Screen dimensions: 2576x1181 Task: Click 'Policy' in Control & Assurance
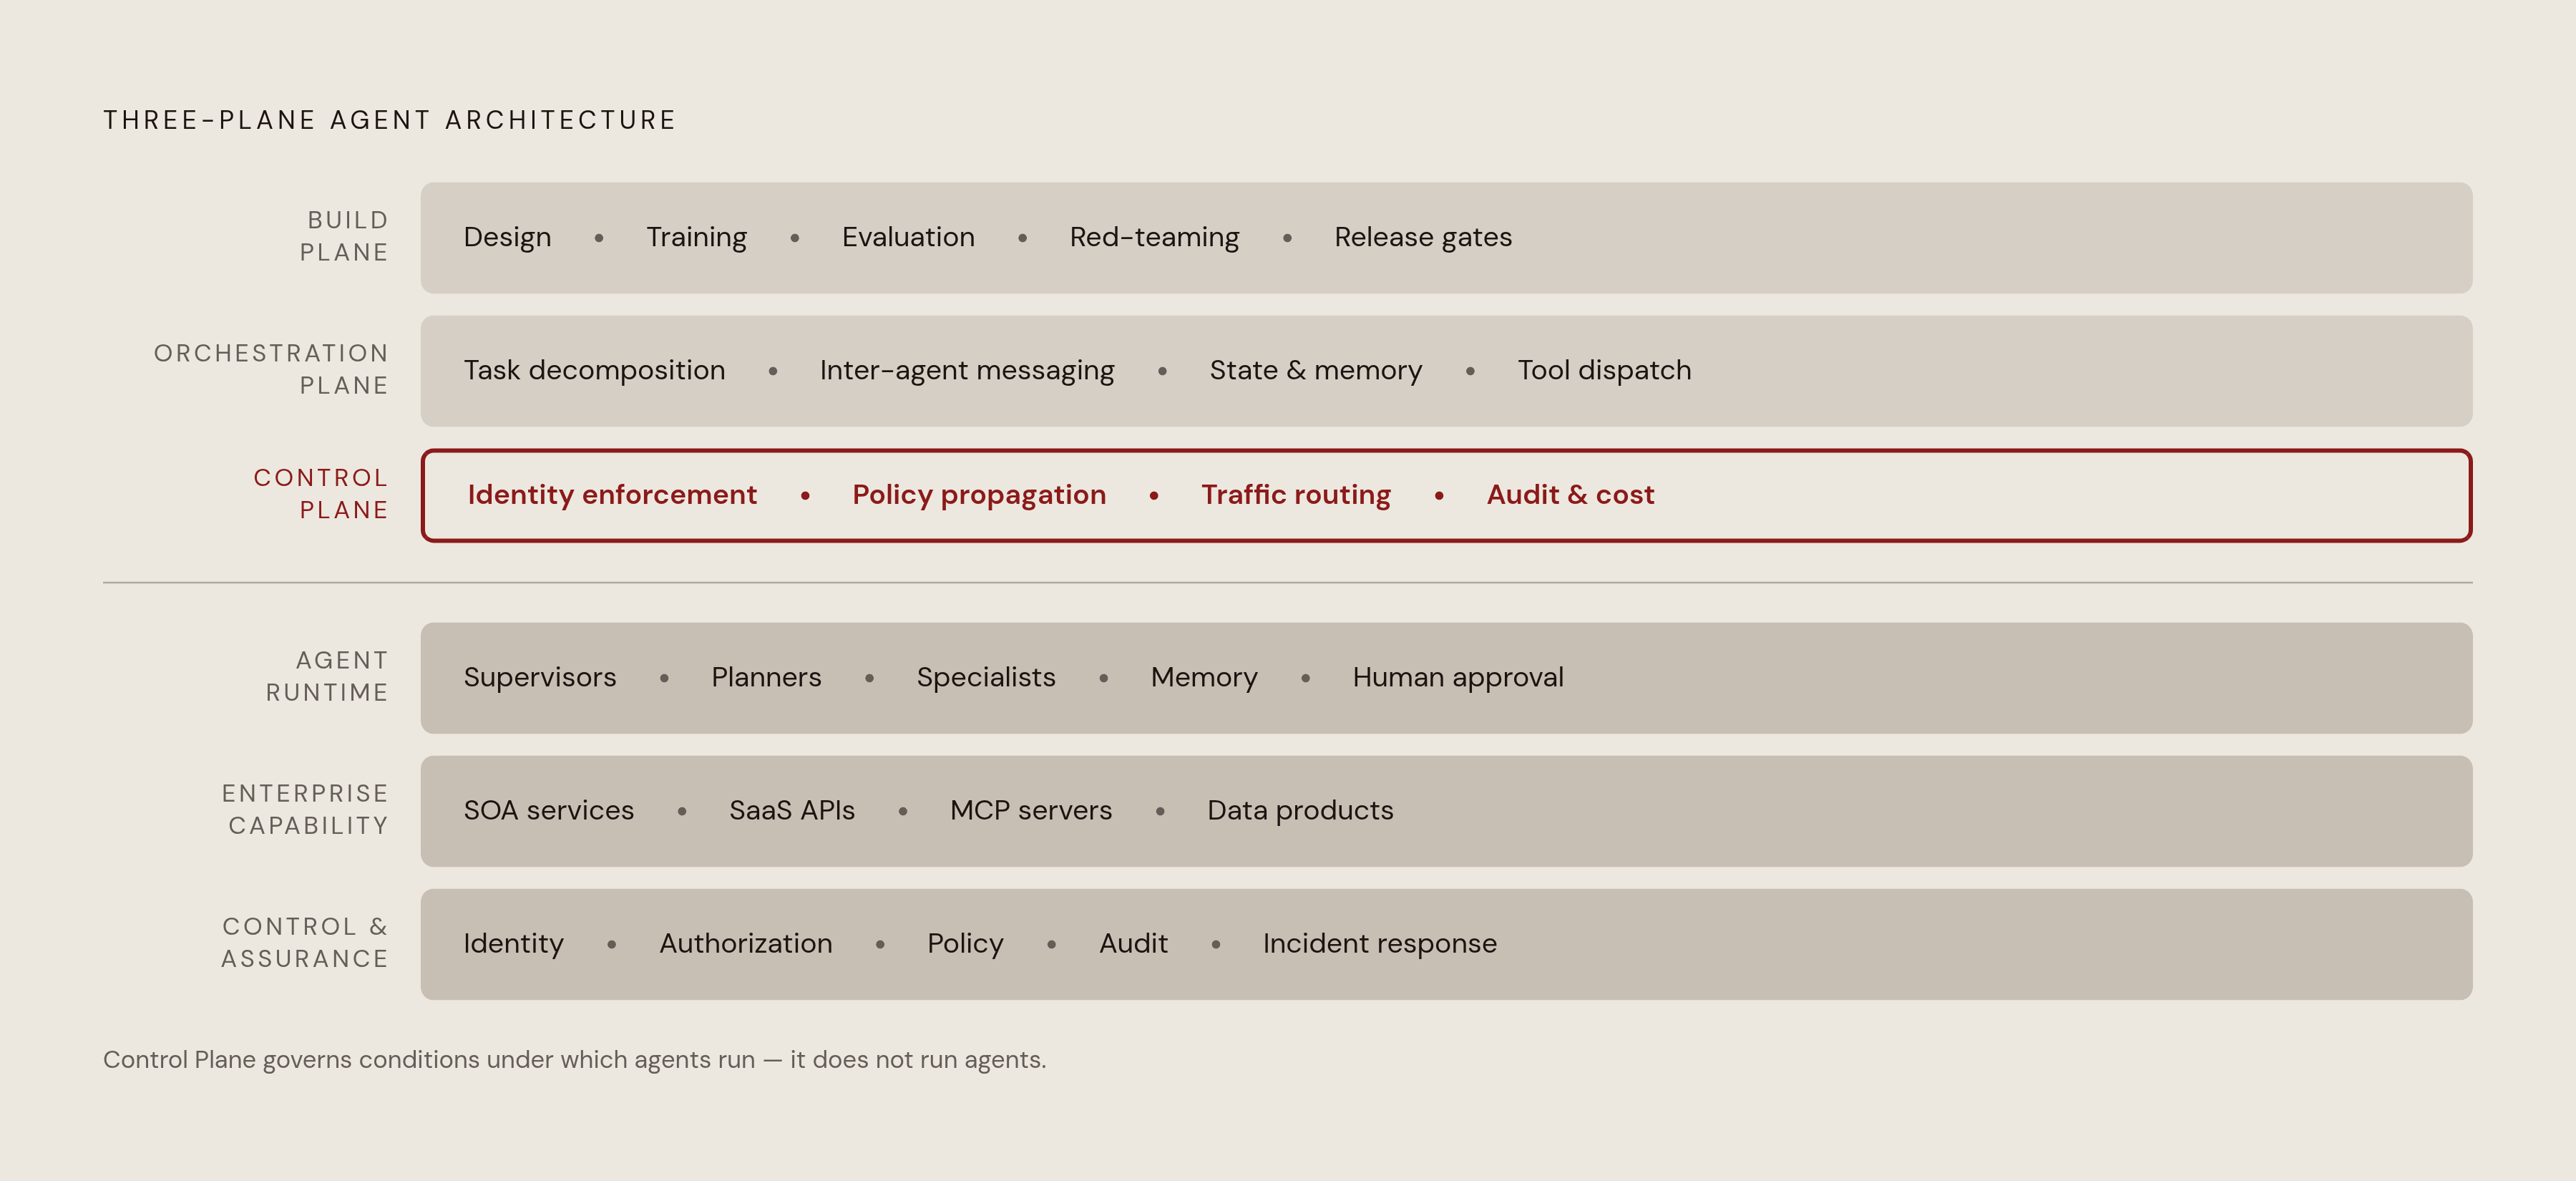965,944
